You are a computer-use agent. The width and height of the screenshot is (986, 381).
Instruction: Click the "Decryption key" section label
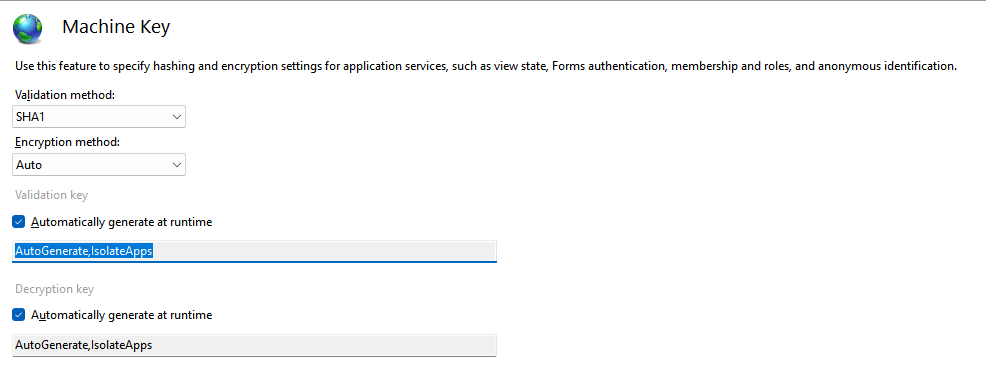[54, 289]
